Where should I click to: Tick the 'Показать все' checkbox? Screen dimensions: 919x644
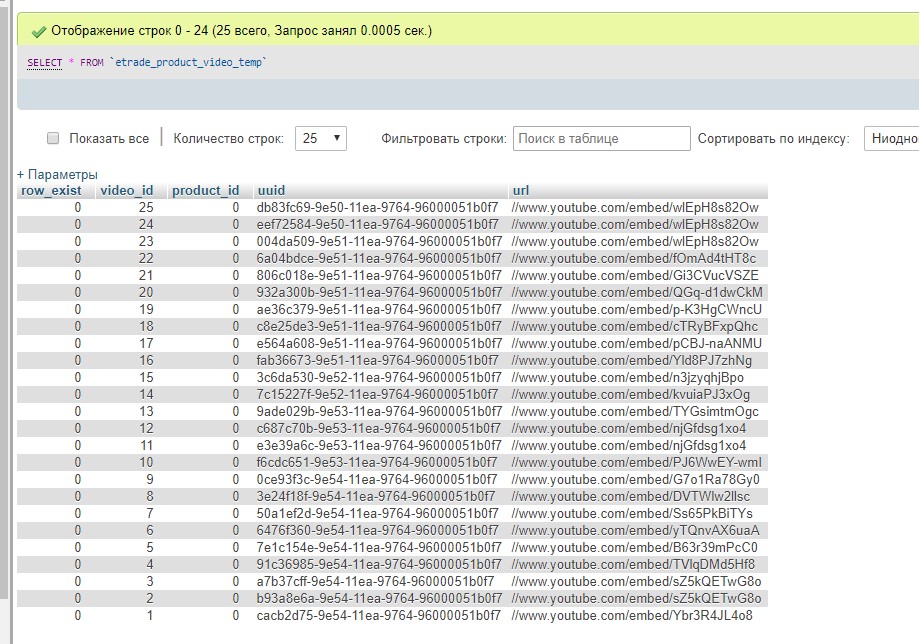coord(53,138)
